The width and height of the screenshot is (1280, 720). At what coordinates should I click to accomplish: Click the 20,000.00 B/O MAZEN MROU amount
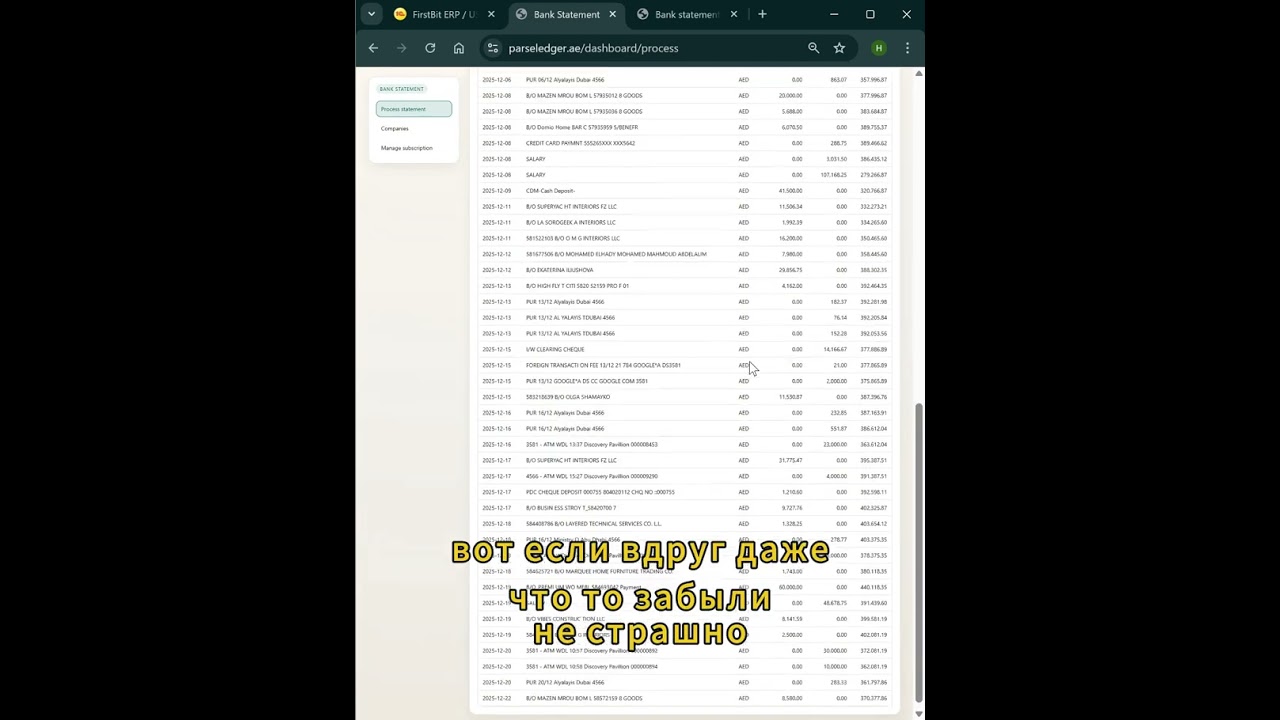(x=790, y=96)
